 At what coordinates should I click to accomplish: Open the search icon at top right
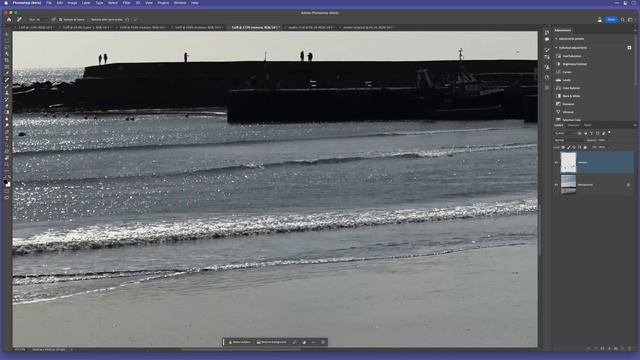pyautogui.click(x=622, y=20)
